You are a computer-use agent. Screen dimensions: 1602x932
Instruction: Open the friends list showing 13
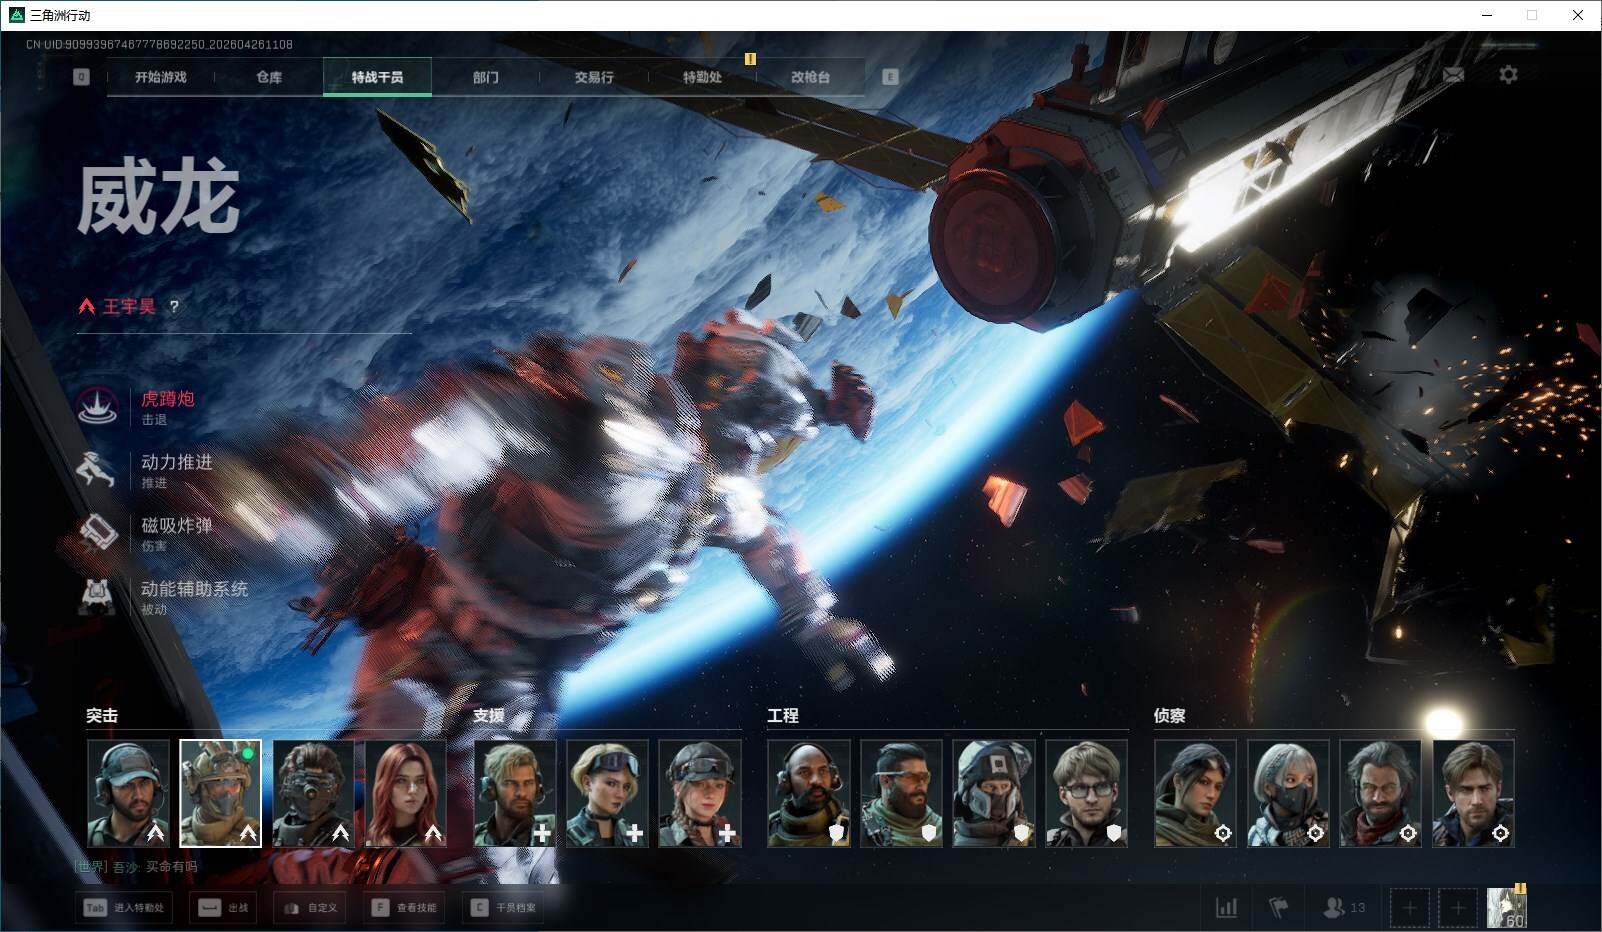(x=1344, y=908)
